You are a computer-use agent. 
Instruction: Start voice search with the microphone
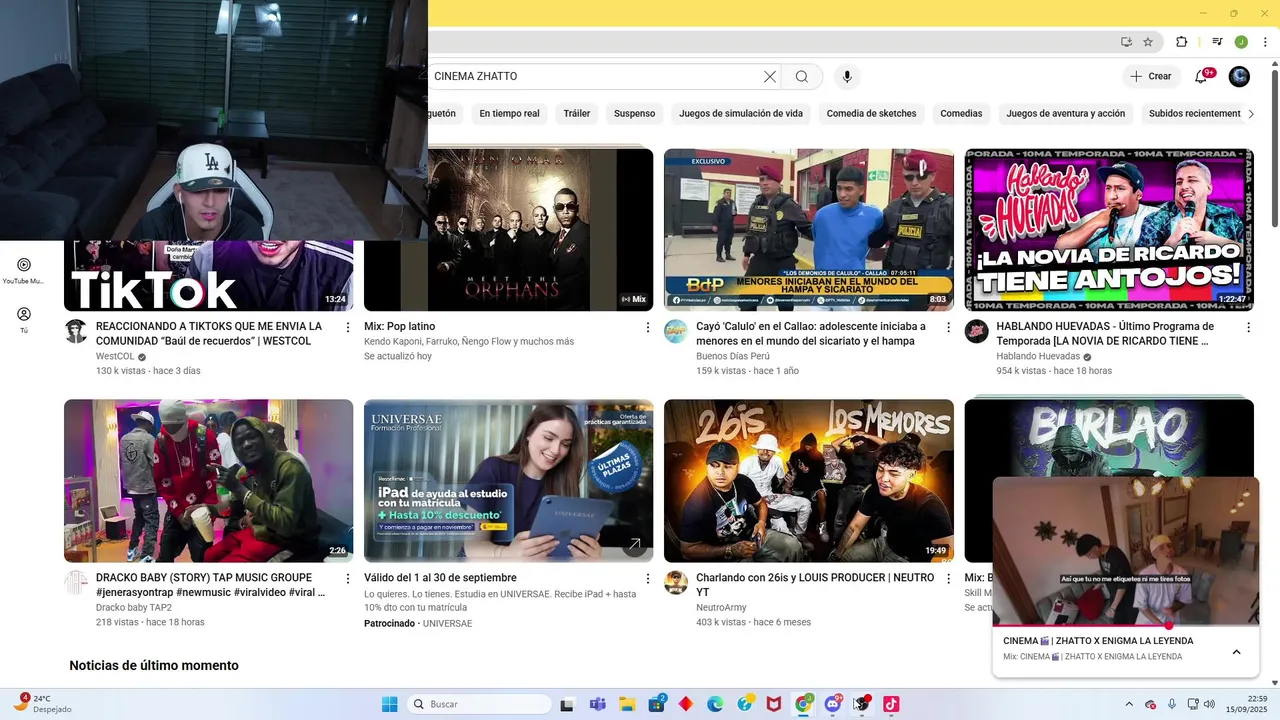click(x=847, y=76)
